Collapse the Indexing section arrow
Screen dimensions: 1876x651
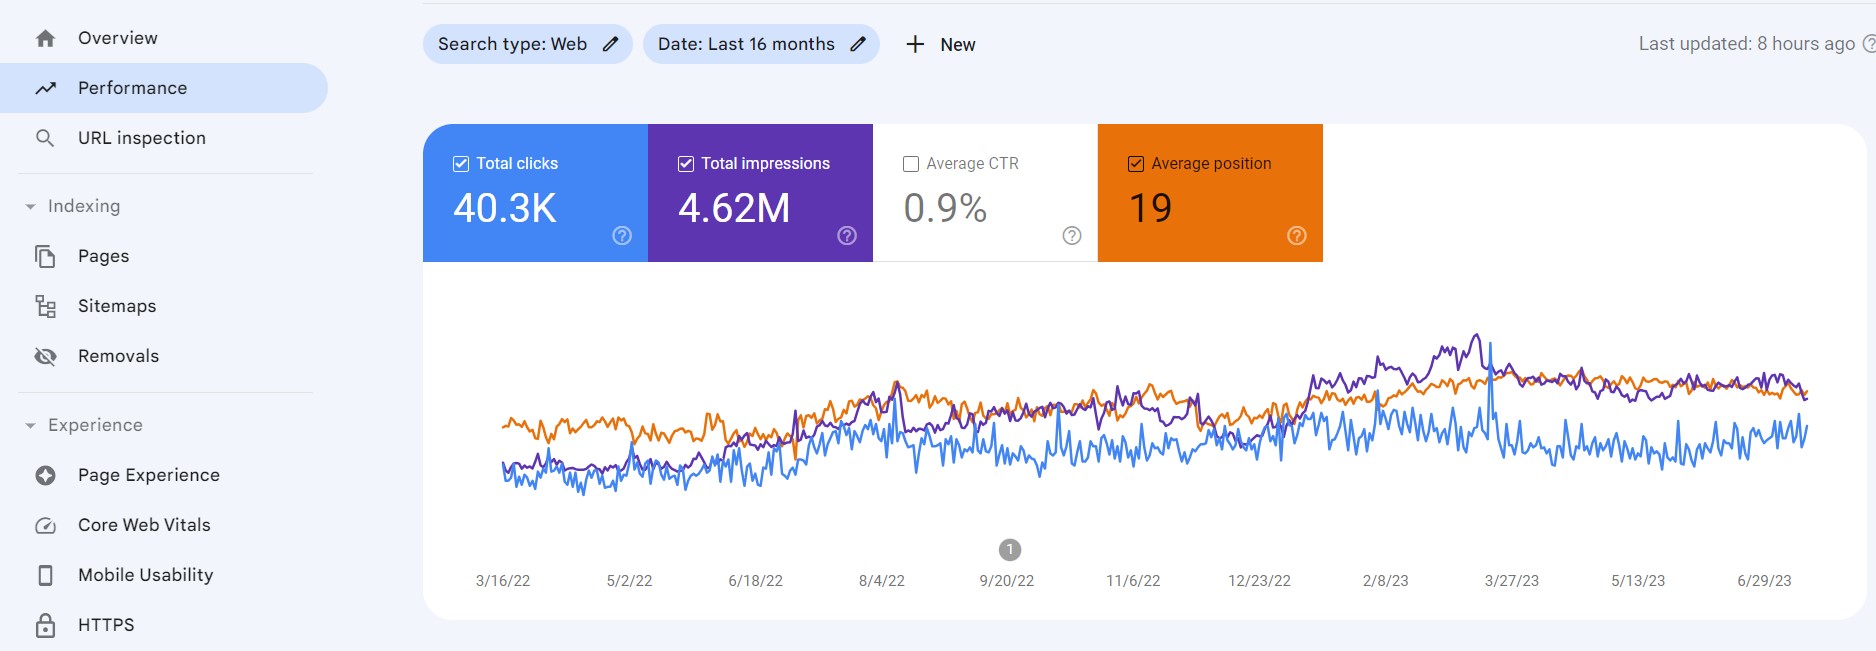pos(30,207)
